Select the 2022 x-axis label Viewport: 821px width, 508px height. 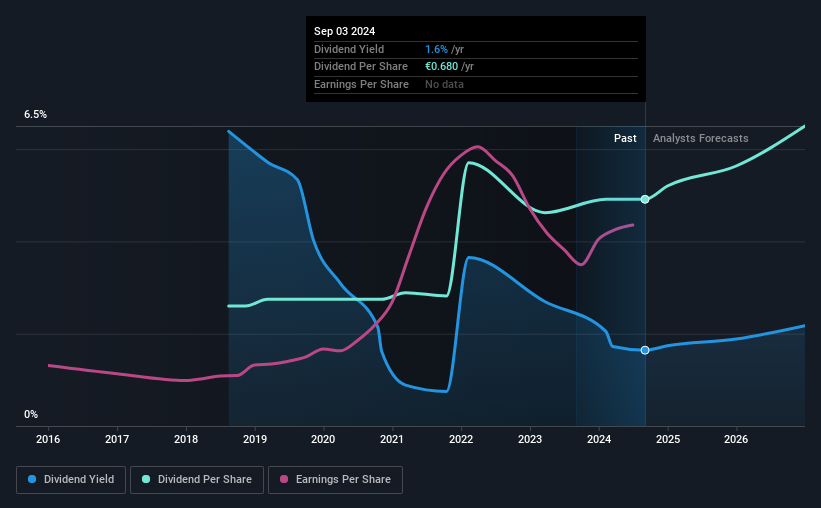[x=461, y=439]
